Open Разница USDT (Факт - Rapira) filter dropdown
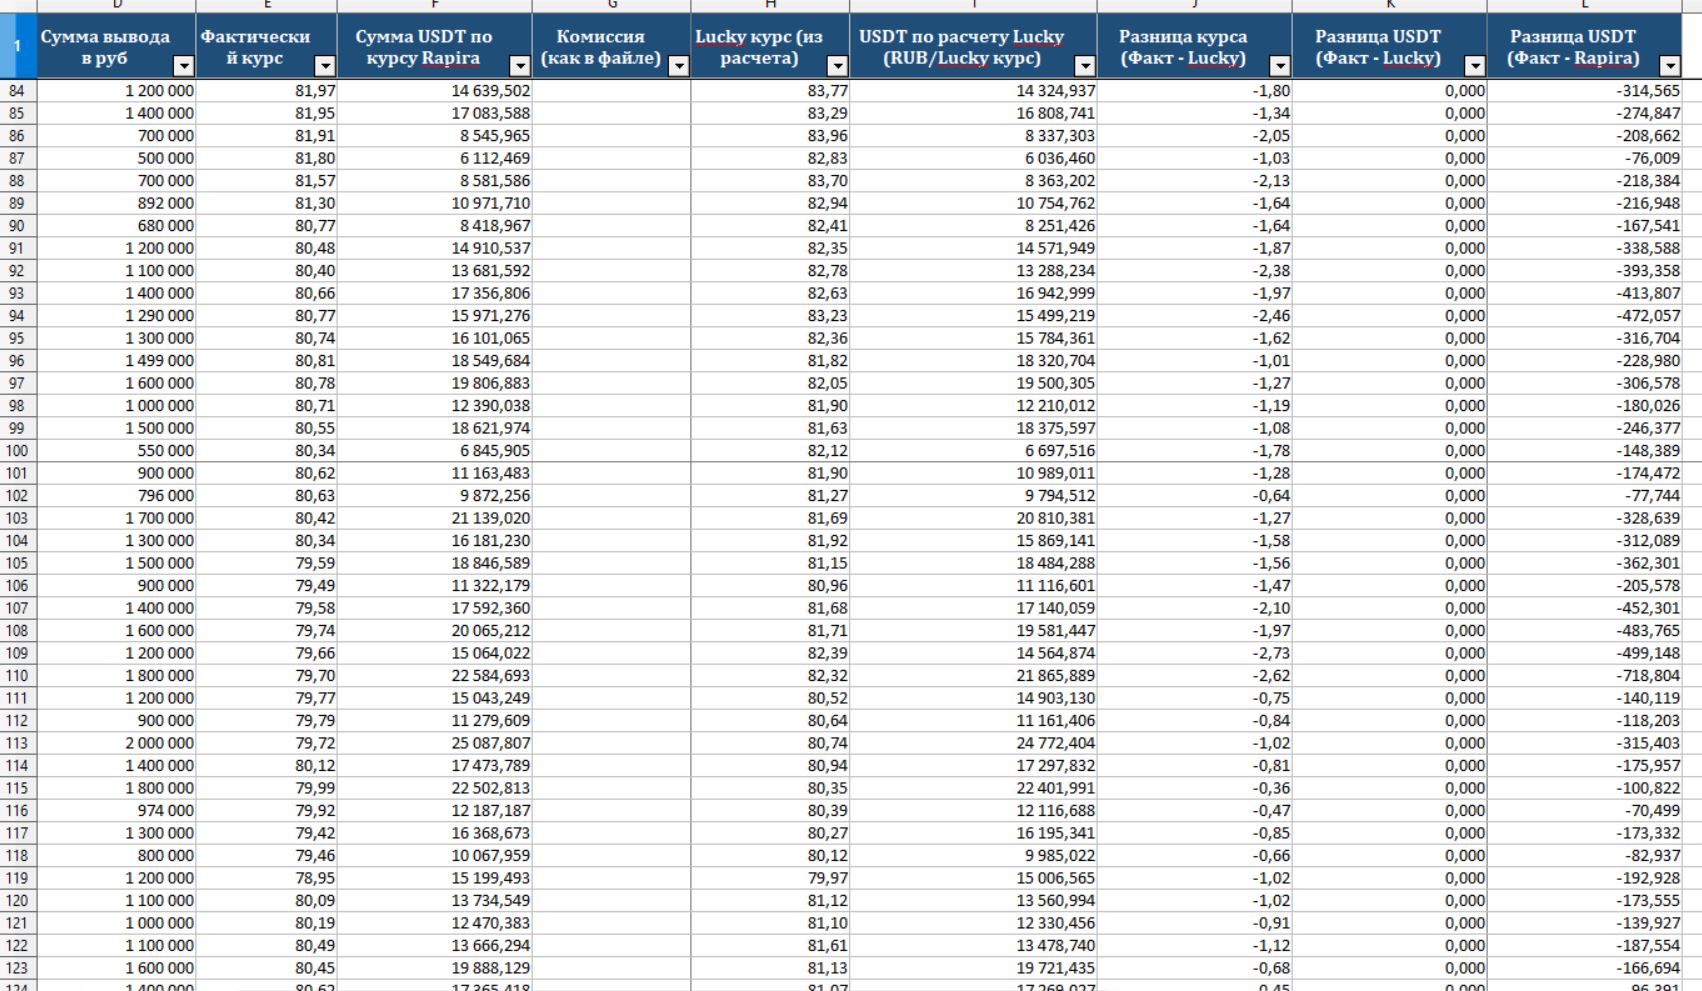Viewport: 1702px width, 991px height. click(1670, 67)
